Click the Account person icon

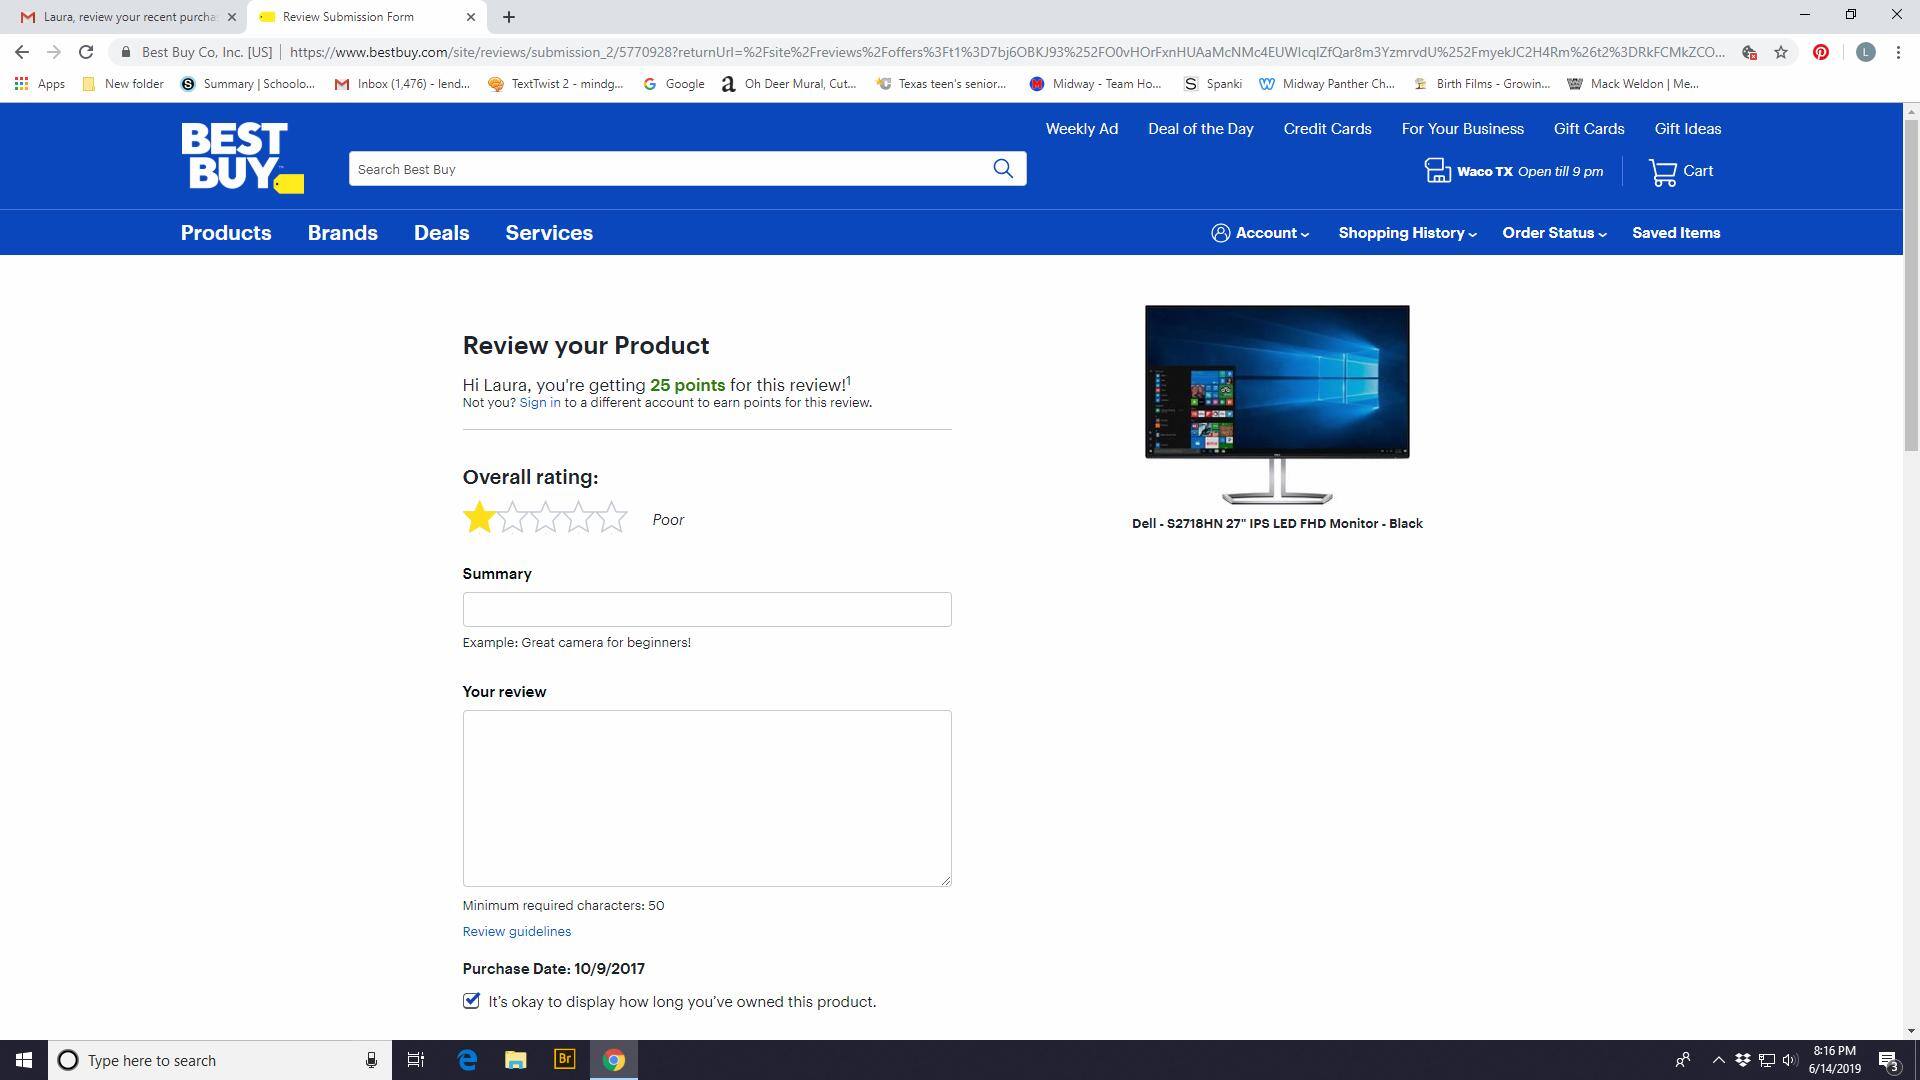(1221, 232)
